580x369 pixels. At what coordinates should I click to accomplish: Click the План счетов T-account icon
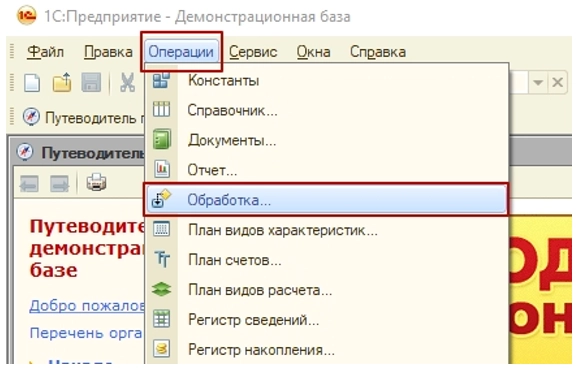tap(162, 259)
